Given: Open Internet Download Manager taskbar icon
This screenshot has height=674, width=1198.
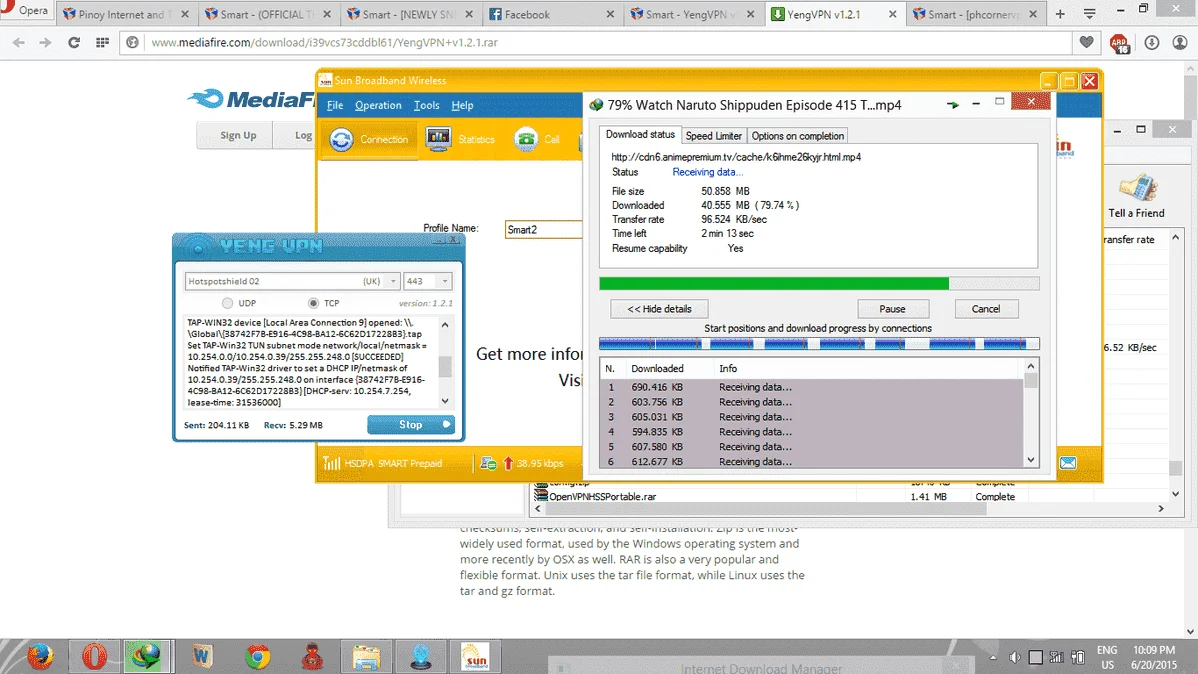Looking at the screenshot, I should [146, 656].
